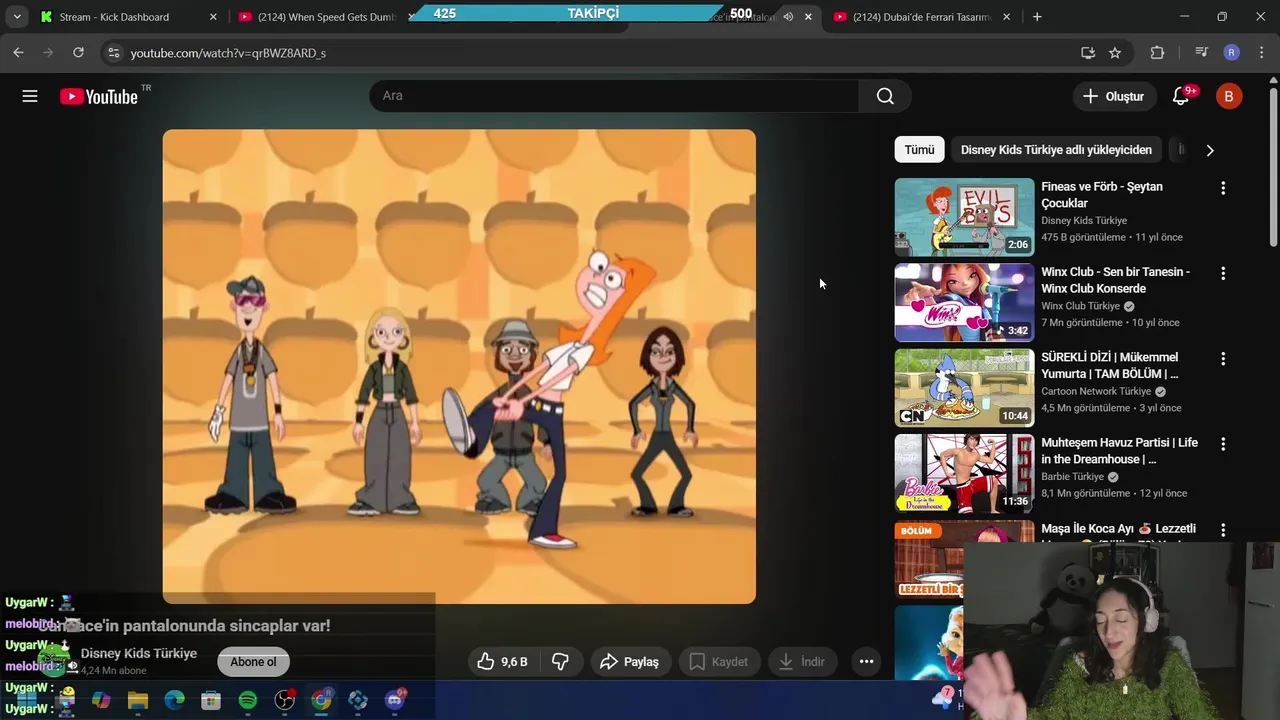Close the Dubai'de Ferrari tab
Viewport: 1280px width, 720px height.
click(x=1006, y=17)
